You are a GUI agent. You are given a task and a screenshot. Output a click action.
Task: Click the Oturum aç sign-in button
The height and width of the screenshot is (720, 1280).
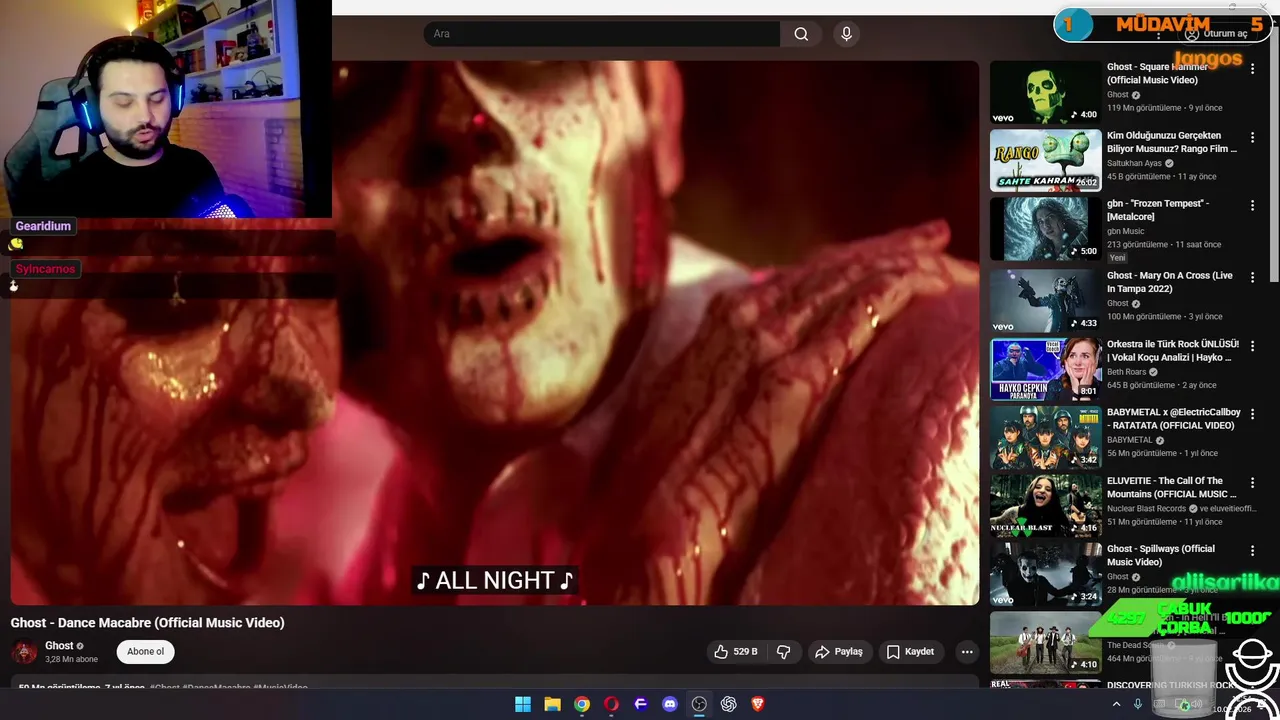point(1216,34)
